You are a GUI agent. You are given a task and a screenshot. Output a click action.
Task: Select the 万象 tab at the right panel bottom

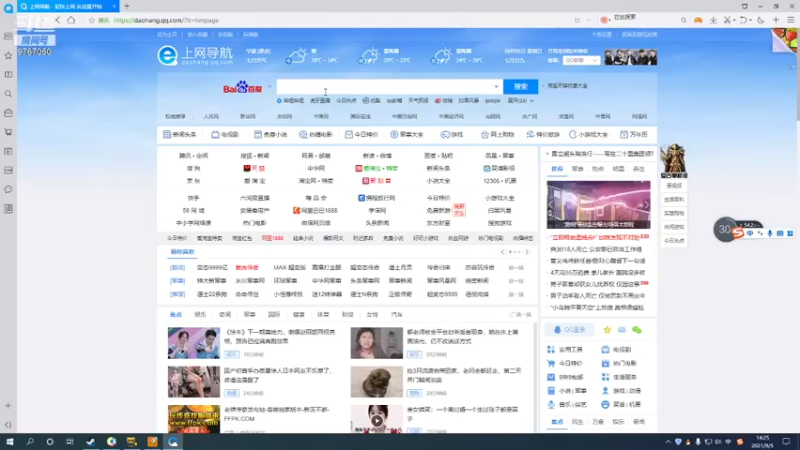(x=598, y=422)
